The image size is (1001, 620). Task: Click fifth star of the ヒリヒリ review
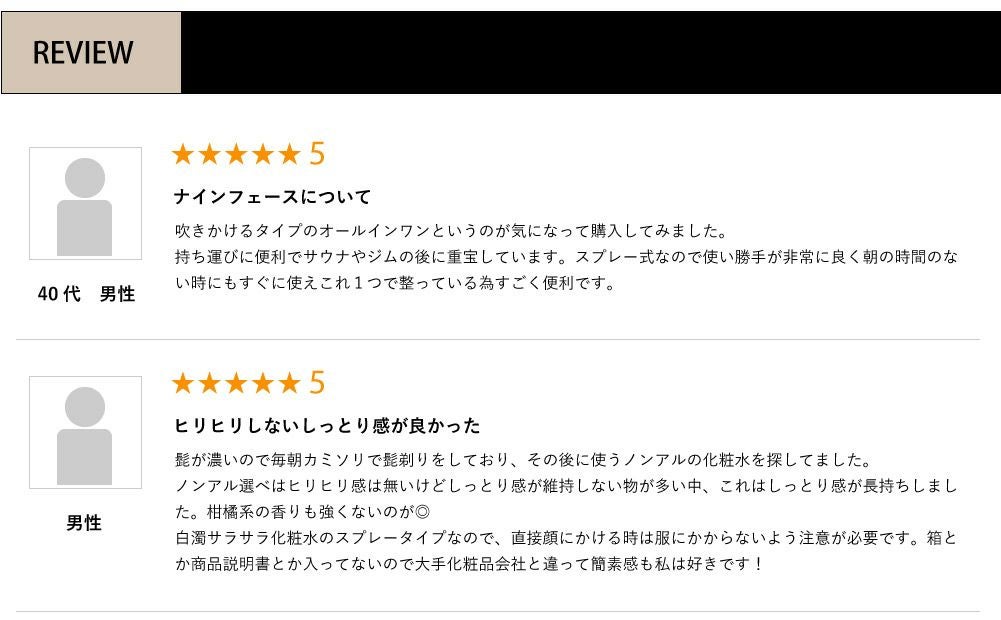(289, 383)
